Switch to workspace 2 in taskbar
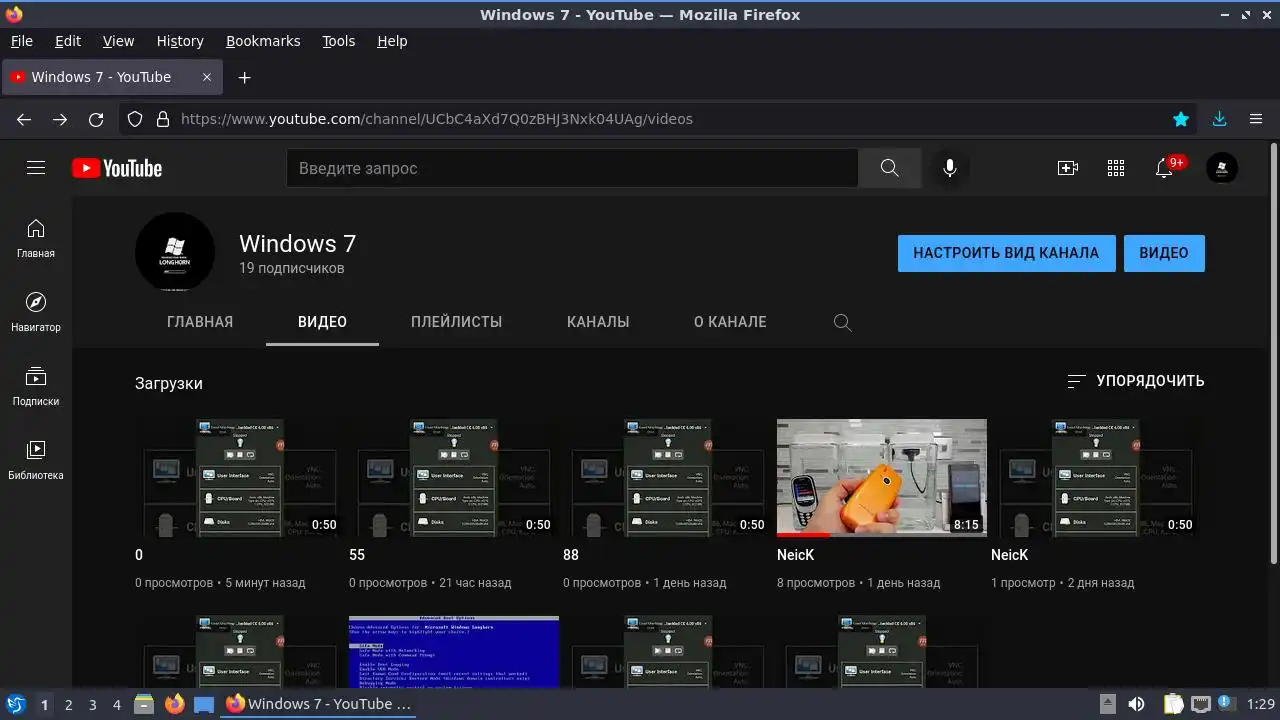 [x=68, y=704]
